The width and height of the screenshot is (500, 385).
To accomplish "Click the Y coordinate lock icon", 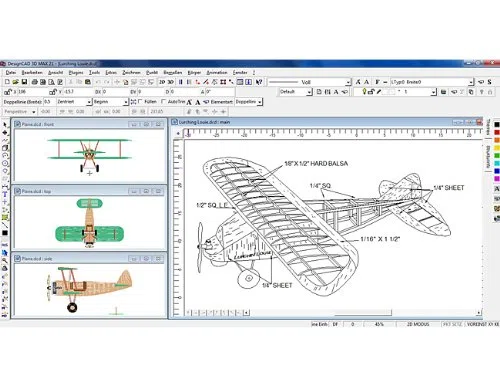I will point(52,92).
